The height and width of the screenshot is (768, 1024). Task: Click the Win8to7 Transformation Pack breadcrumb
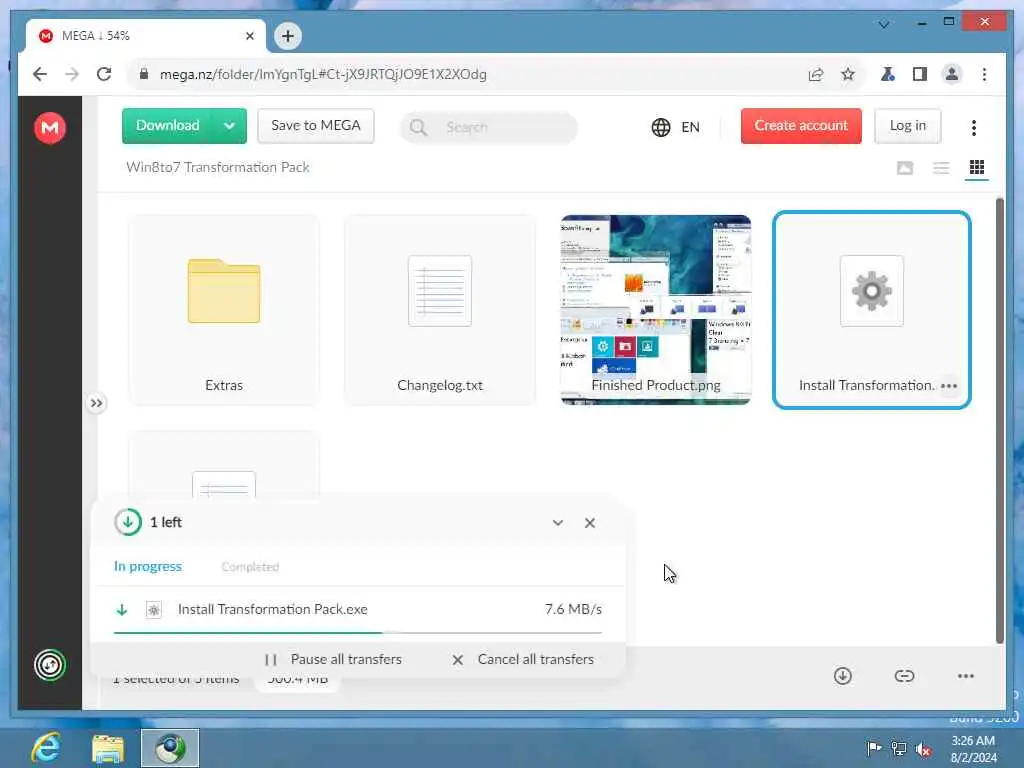tap(217, 167)
